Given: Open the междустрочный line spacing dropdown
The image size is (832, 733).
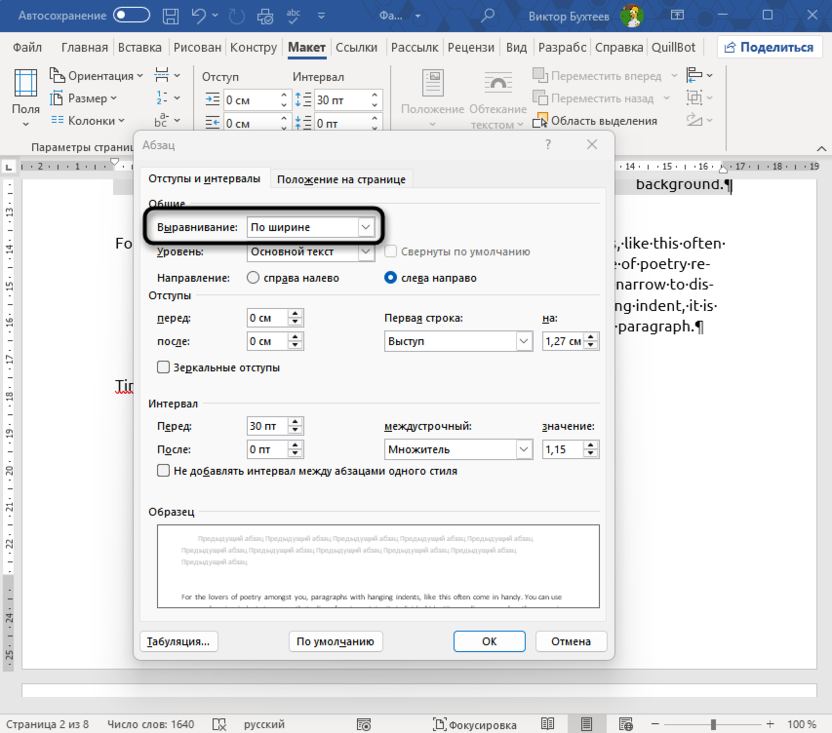Looking at the screenshot, I should 524,450.
